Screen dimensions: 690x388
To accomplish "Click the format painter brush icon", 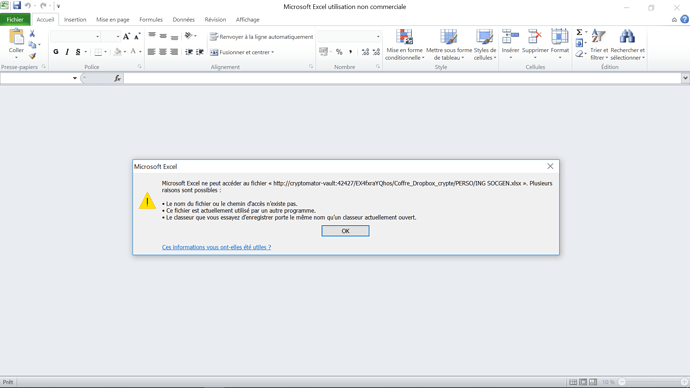I will (x=32, y=56).
